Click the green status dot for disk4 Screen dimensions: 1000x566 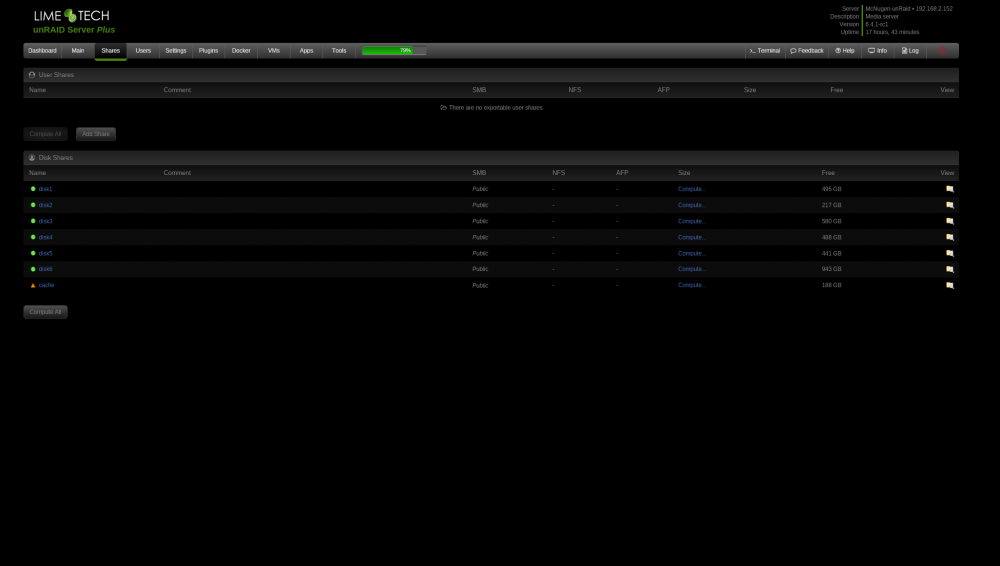[33, 237]
